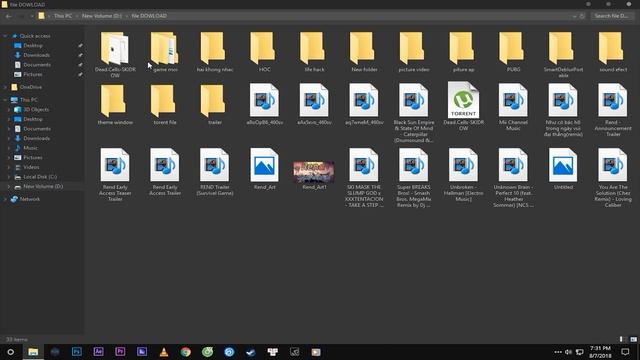Expand the Network tree node

pos(5,199)
